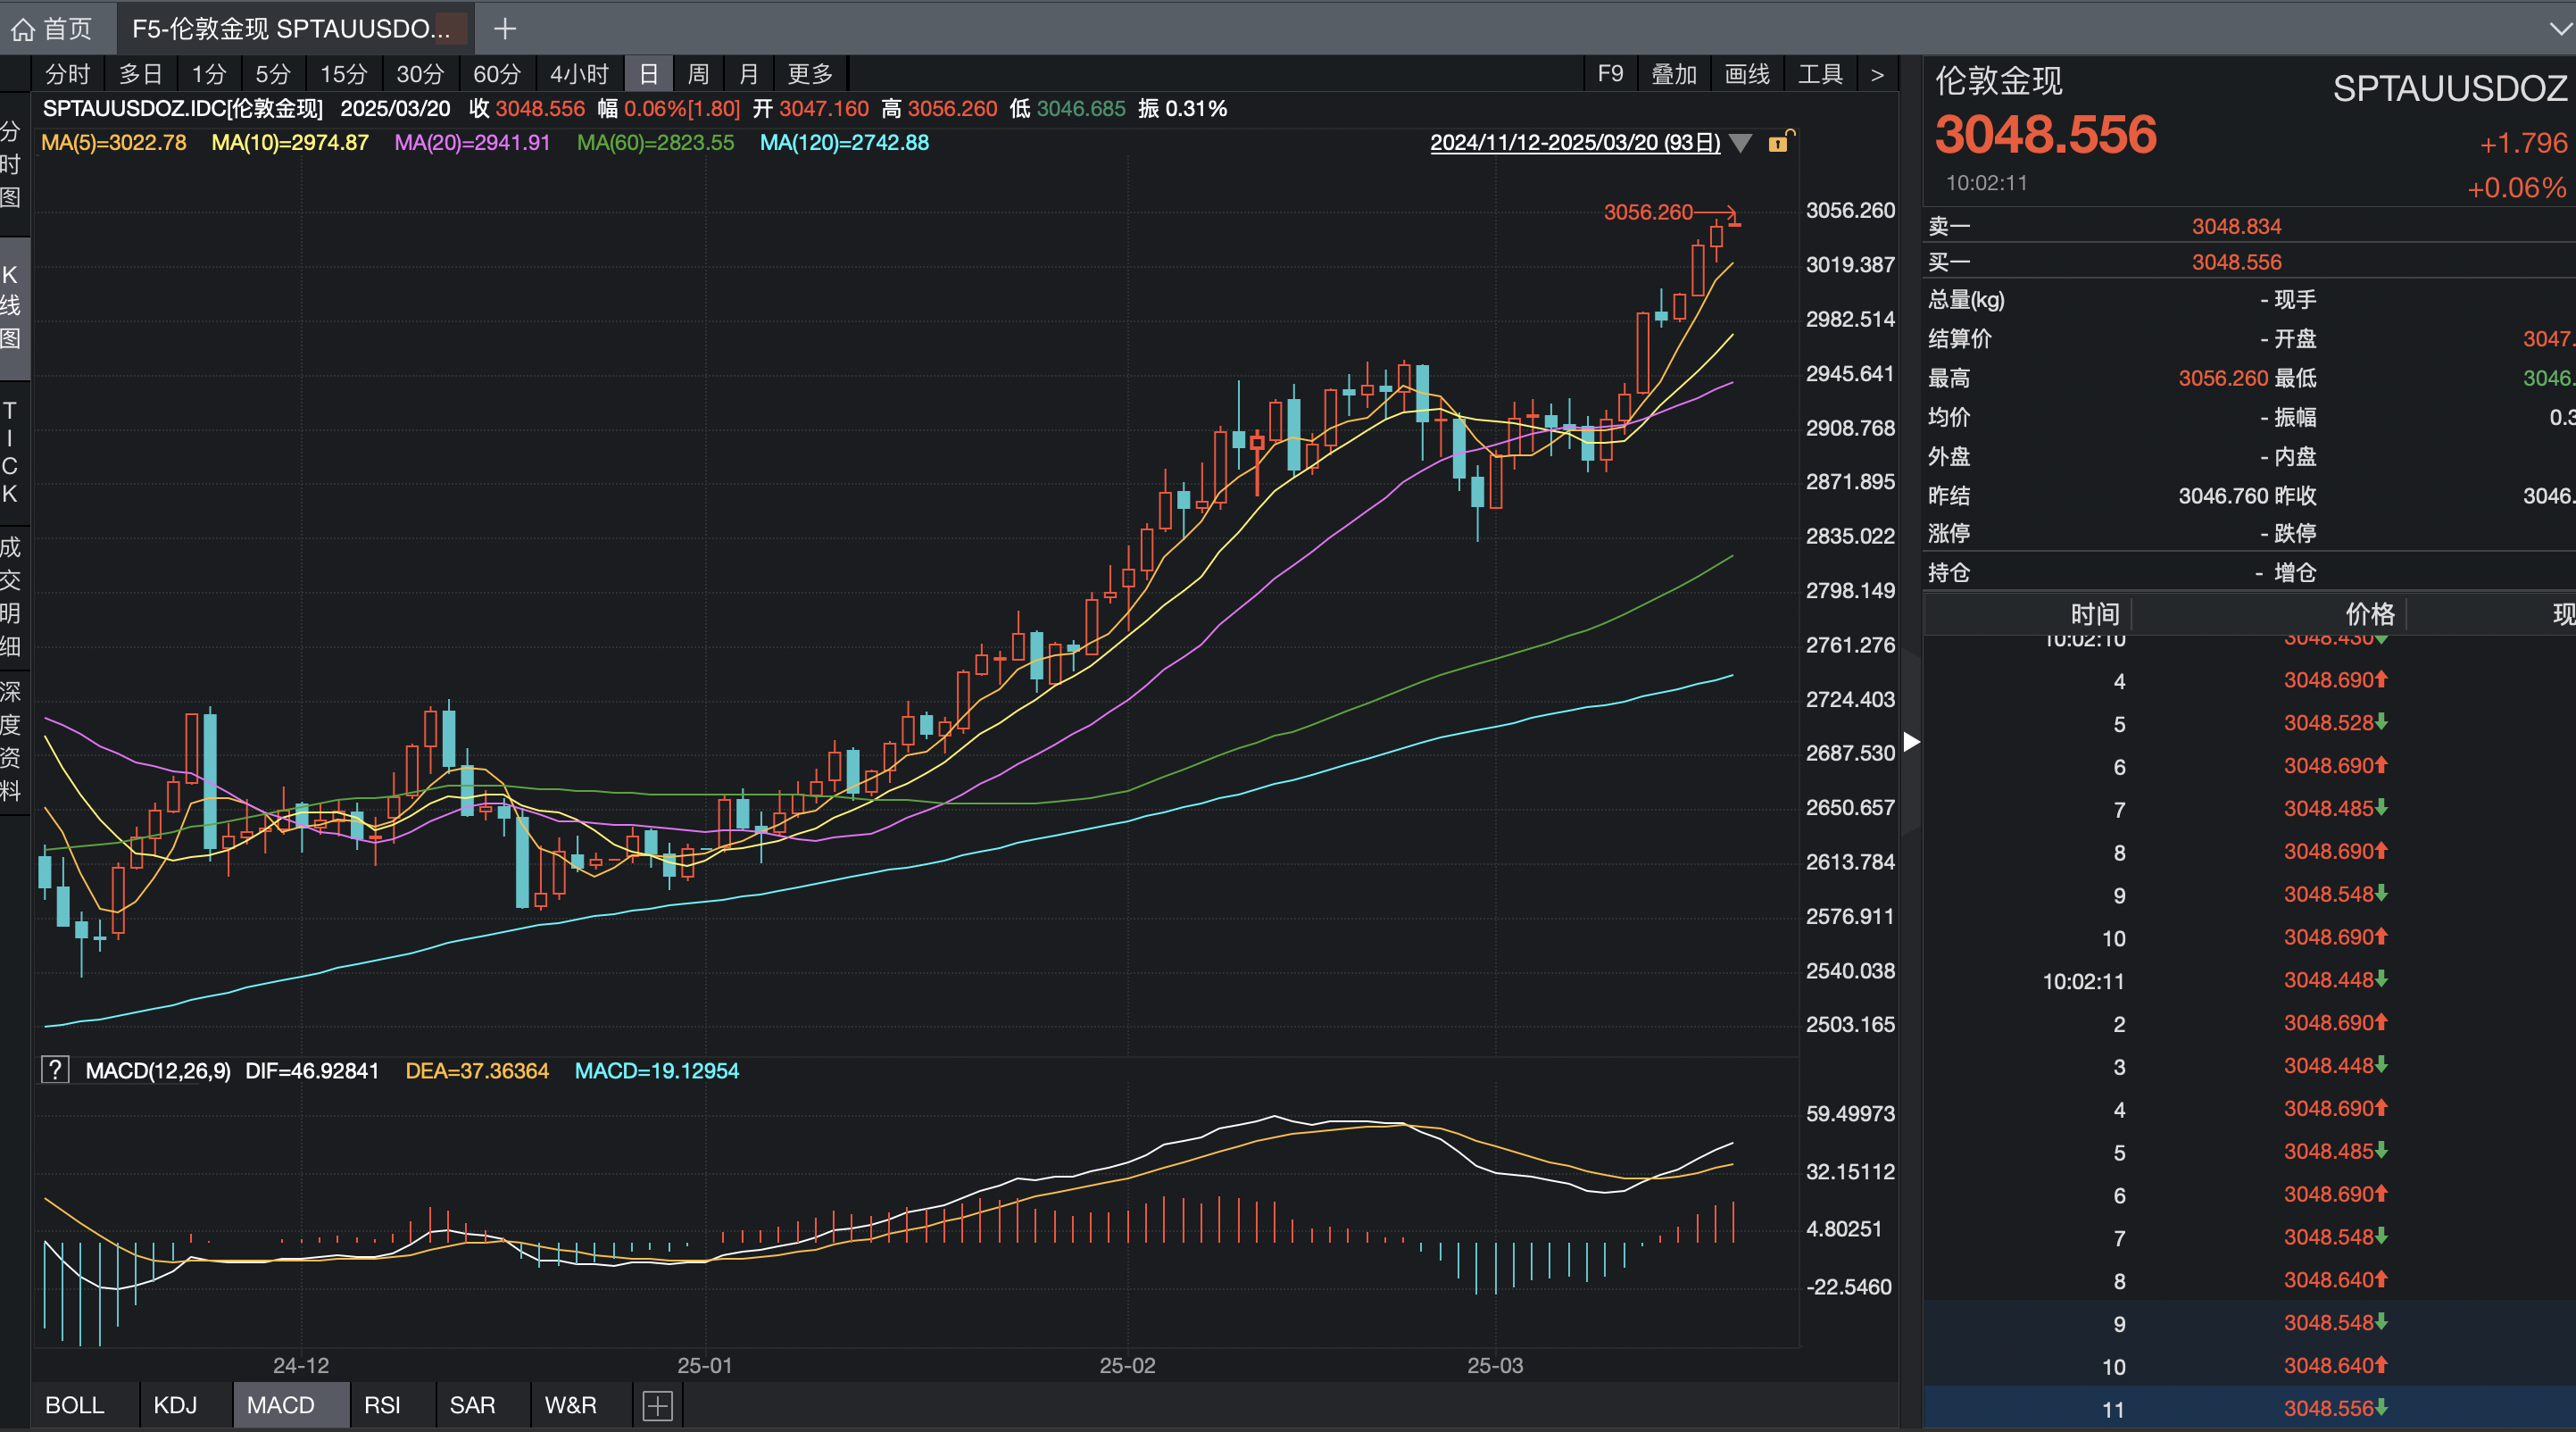Switch to the BOLL indicator tab

click(75, 1405)
